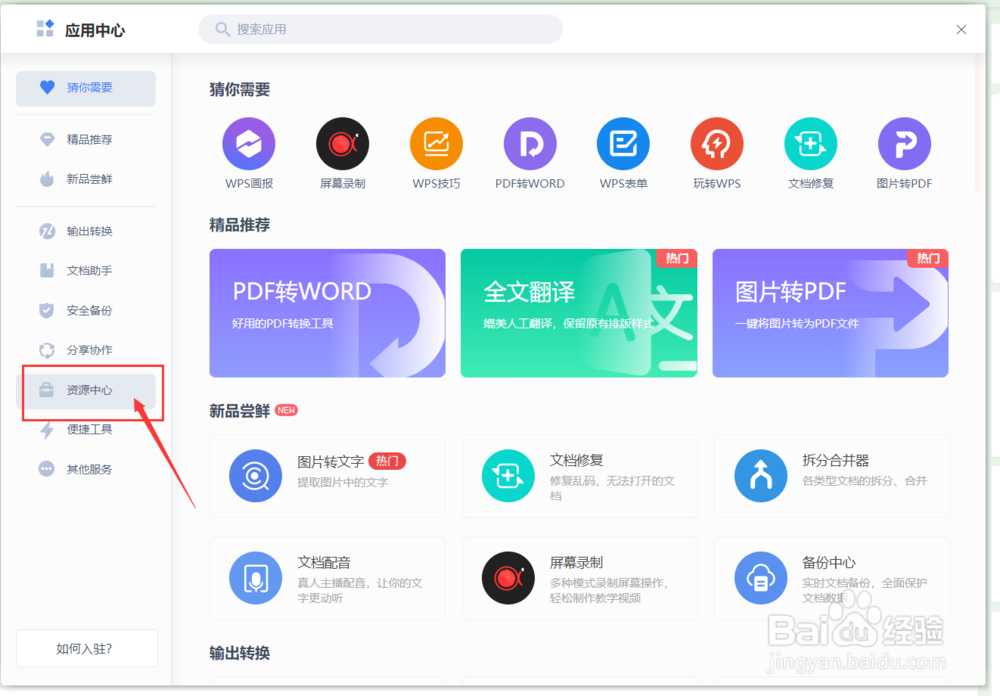Click the 输出转换 sidebar icon

coord(47,231)
